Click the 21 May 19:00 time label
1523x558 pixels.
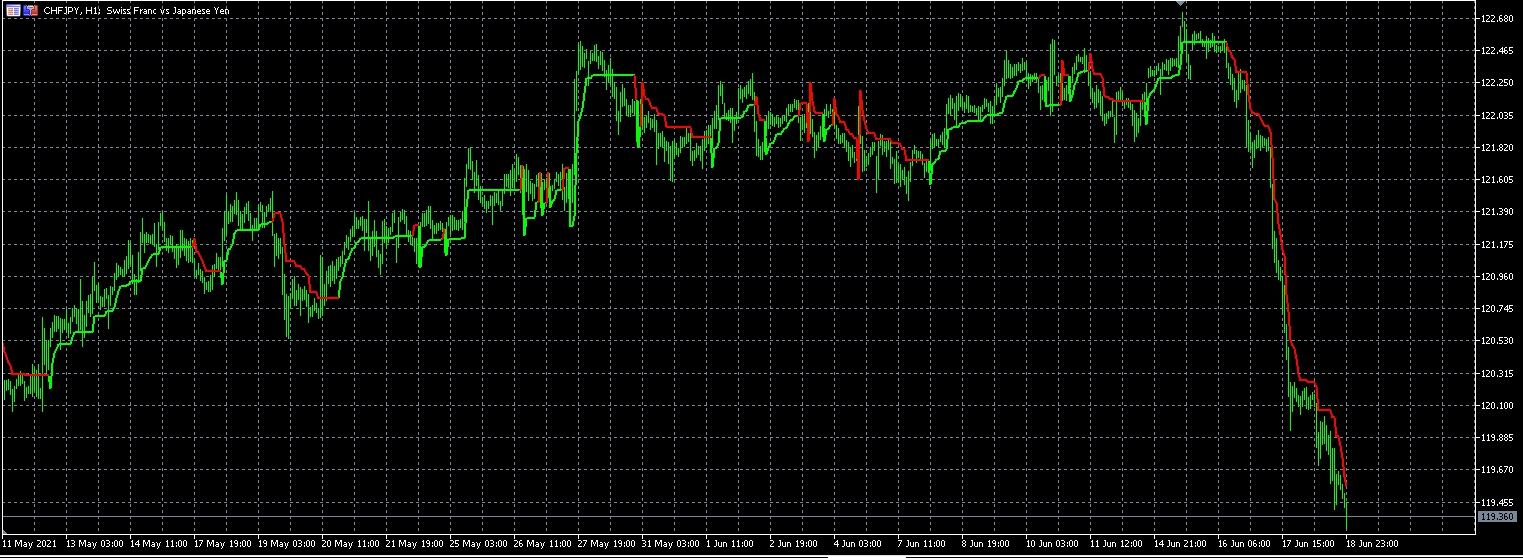coord(415,543)
